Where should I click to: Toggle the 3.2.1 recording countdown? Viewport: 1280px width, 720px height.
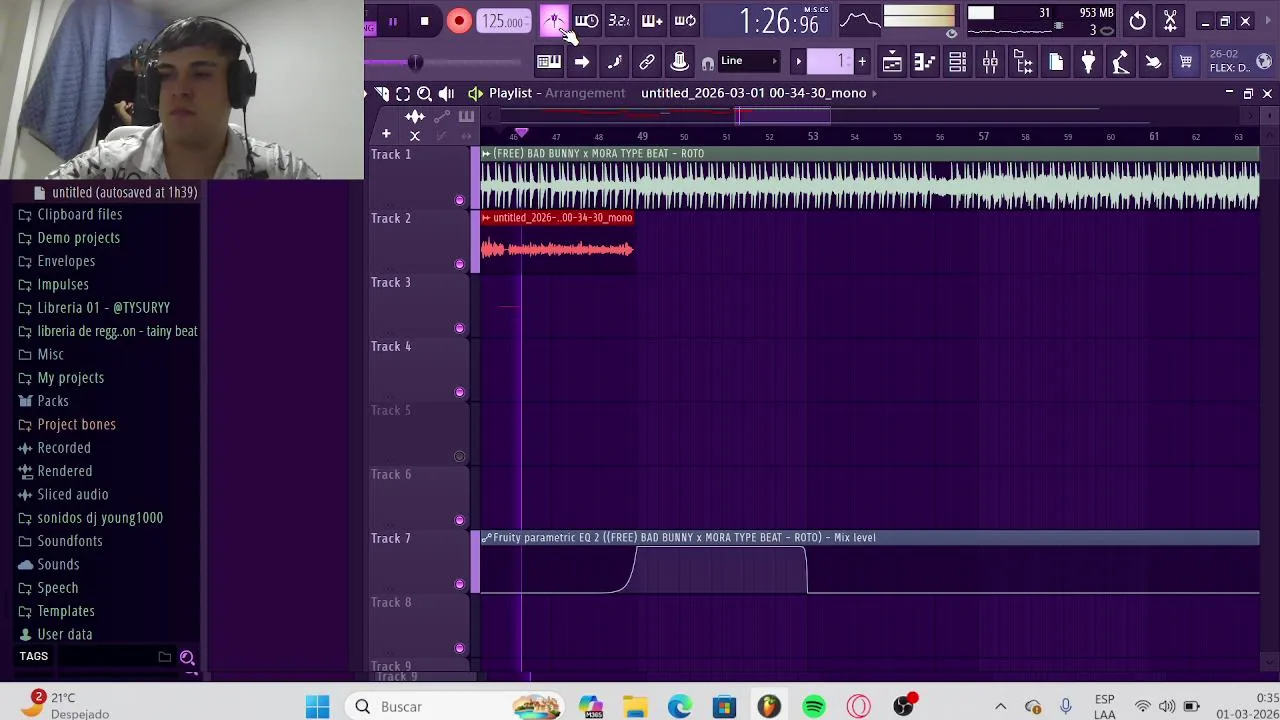(619, 21)
